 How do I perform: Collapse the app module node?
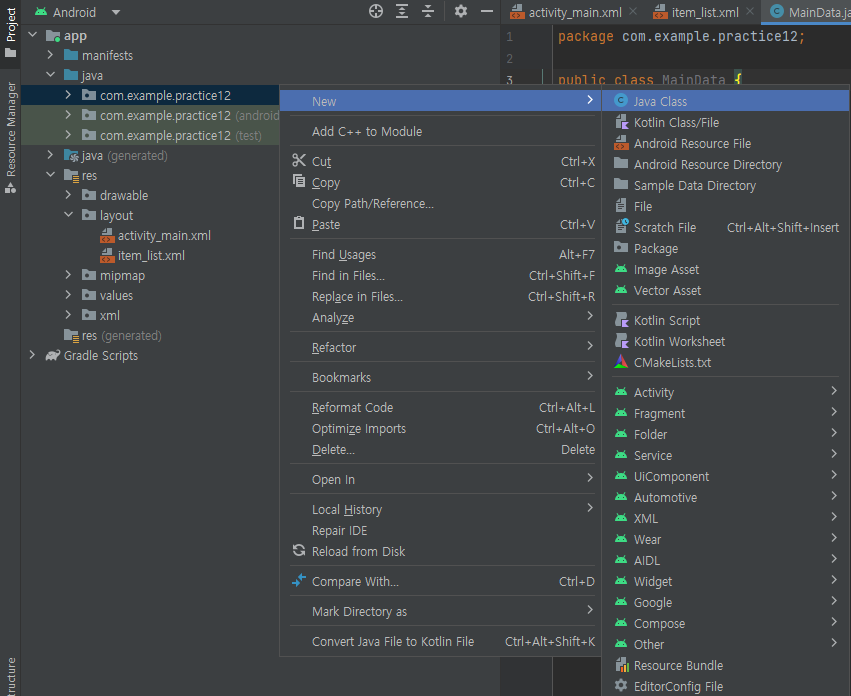33,35
